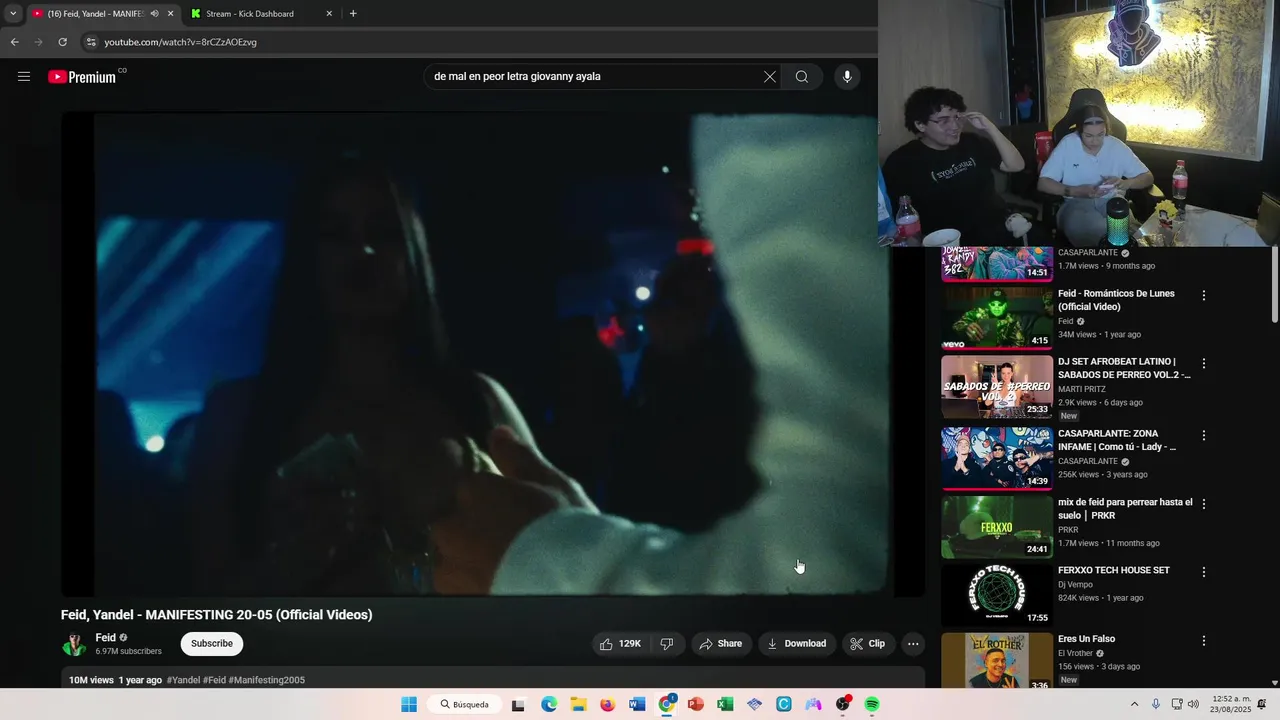Download the video
Screen dimensions: 1280x720
click(797, 644)
